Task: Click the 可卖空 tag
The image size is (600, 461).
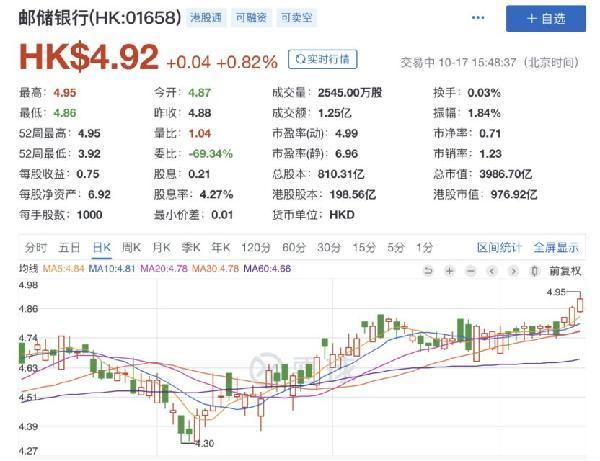Action: (297, 18)
